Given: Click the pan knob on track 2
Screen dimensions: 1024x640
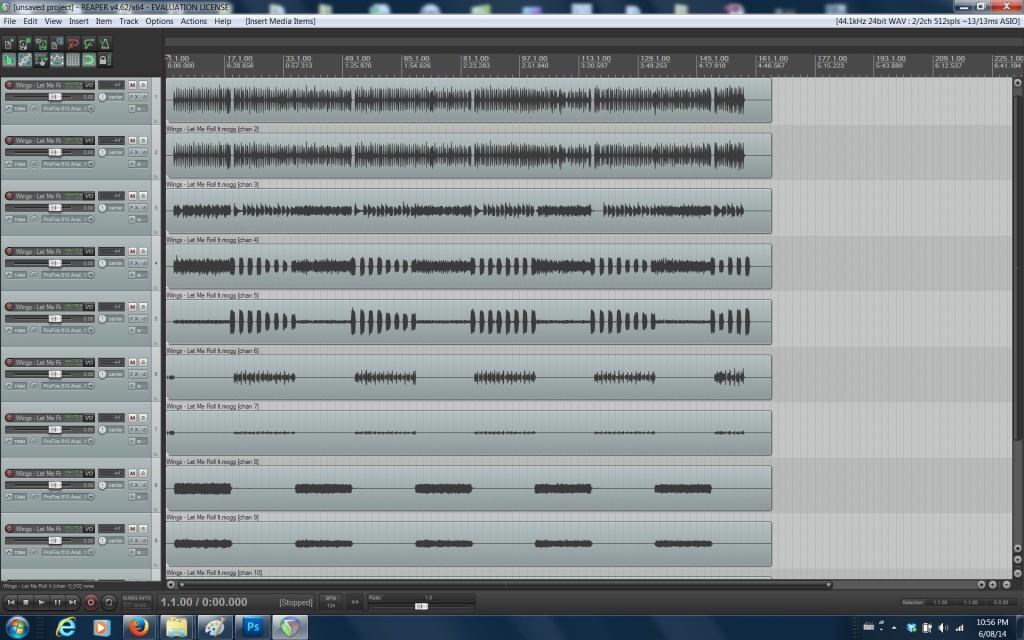Looking at the screenshot, I should (103, 152).
